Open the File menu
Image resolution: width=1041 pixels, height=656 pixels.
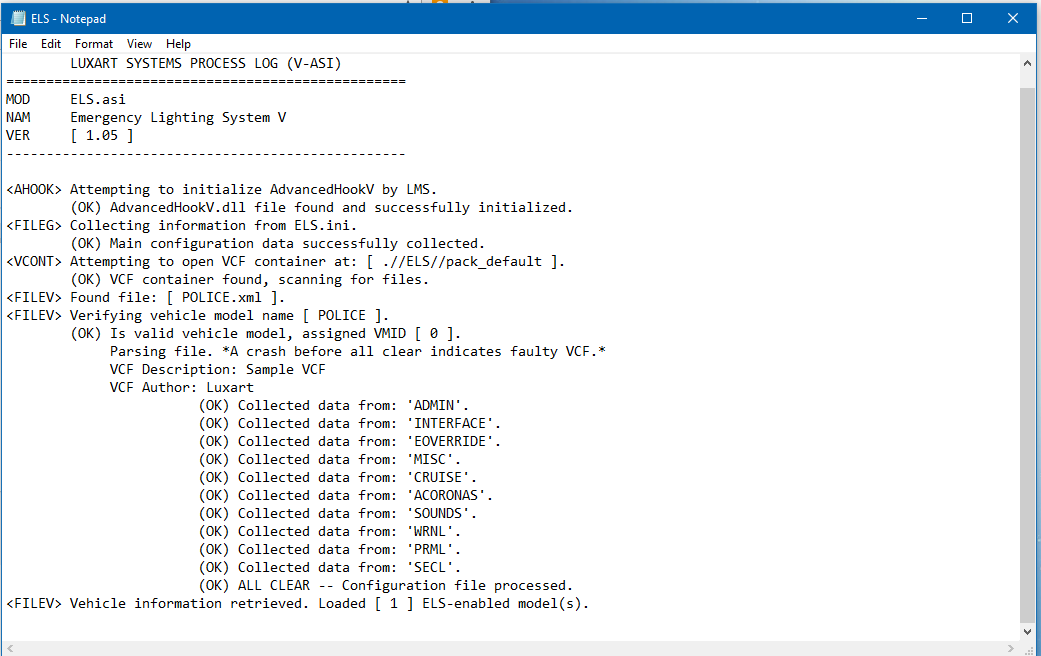coord(18,44)
